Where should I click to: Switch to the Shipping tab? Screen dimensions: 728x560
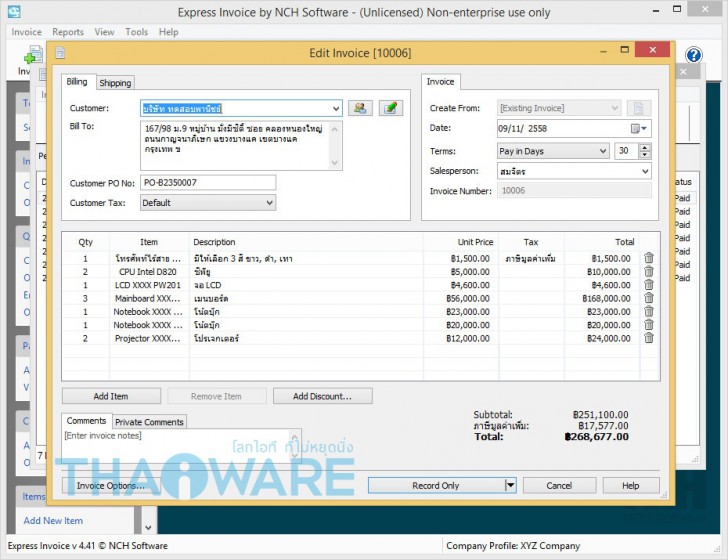[x=115, y=83]
